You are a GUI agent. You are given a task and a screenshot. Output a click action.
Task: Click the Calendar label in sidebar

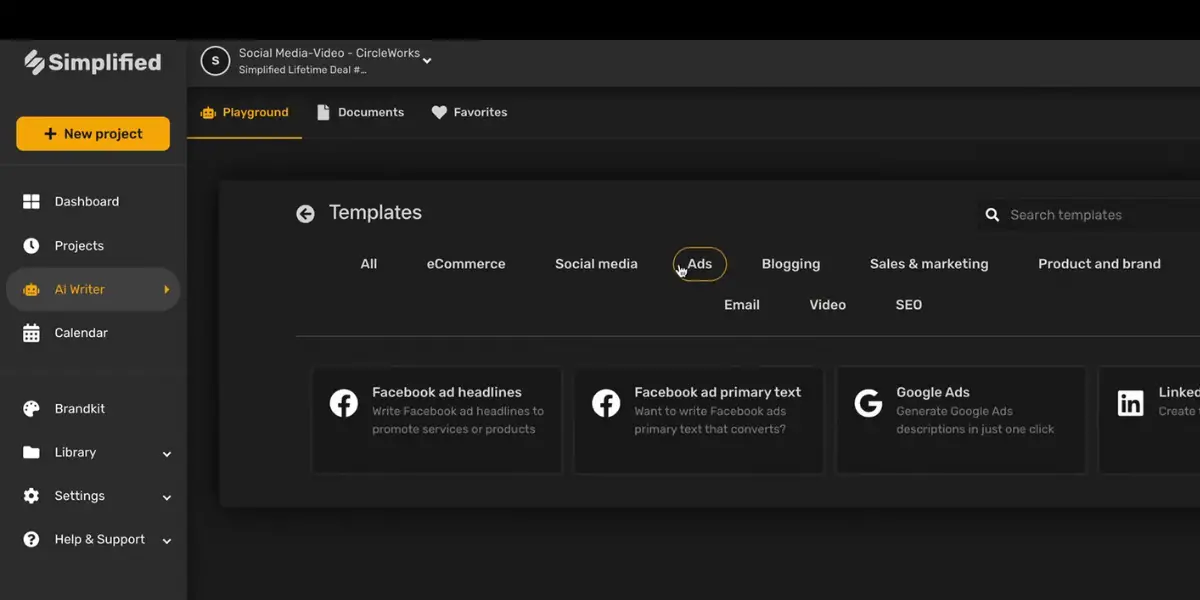[81, 333]
